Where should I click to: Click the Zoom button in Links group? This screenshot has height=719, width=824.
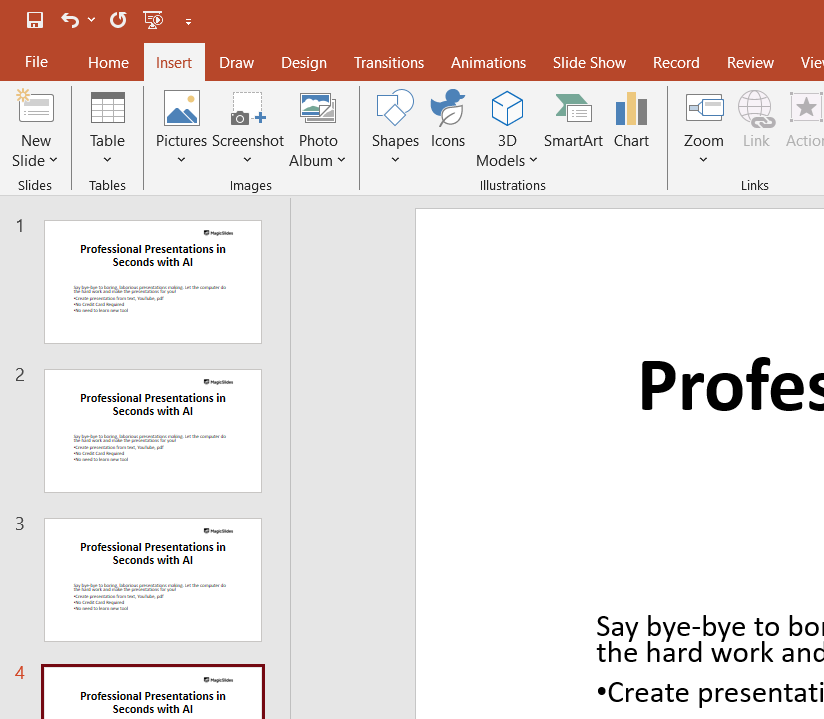pos(703,125)
